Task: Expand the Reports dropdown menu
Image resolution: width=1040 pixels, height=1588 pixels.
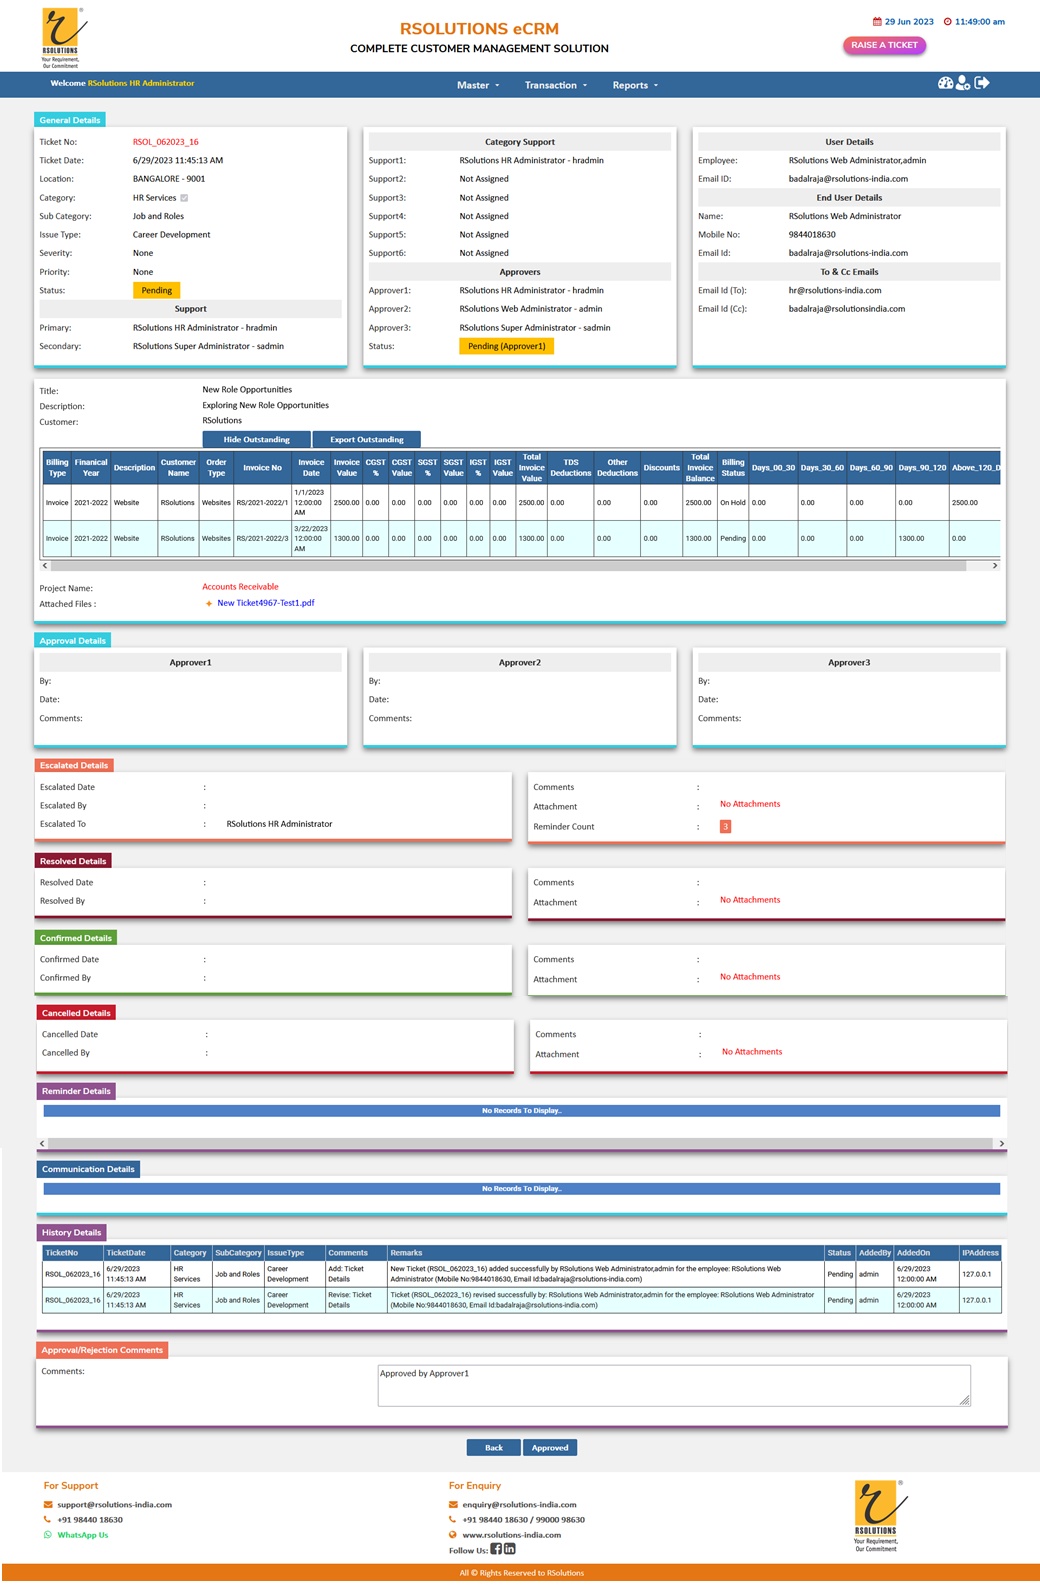Action: [635, 86]
